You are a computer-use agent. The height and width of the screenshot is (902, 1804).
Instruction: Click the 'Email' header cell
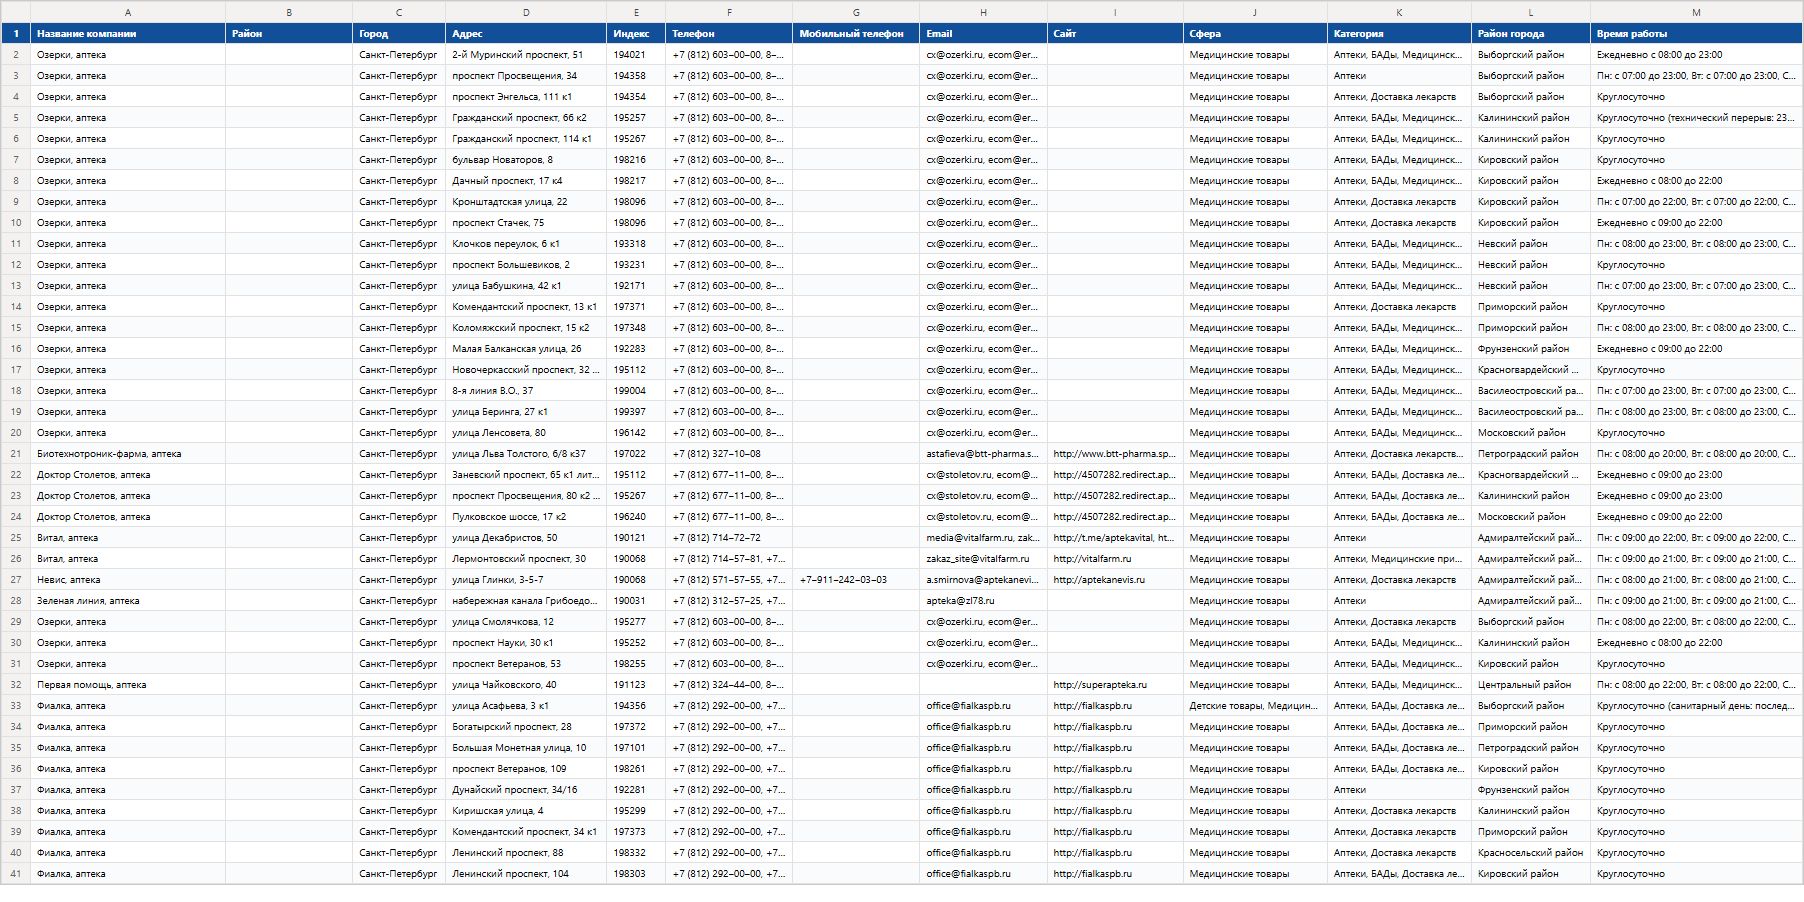pyautogui.click(x=983, y=33)
